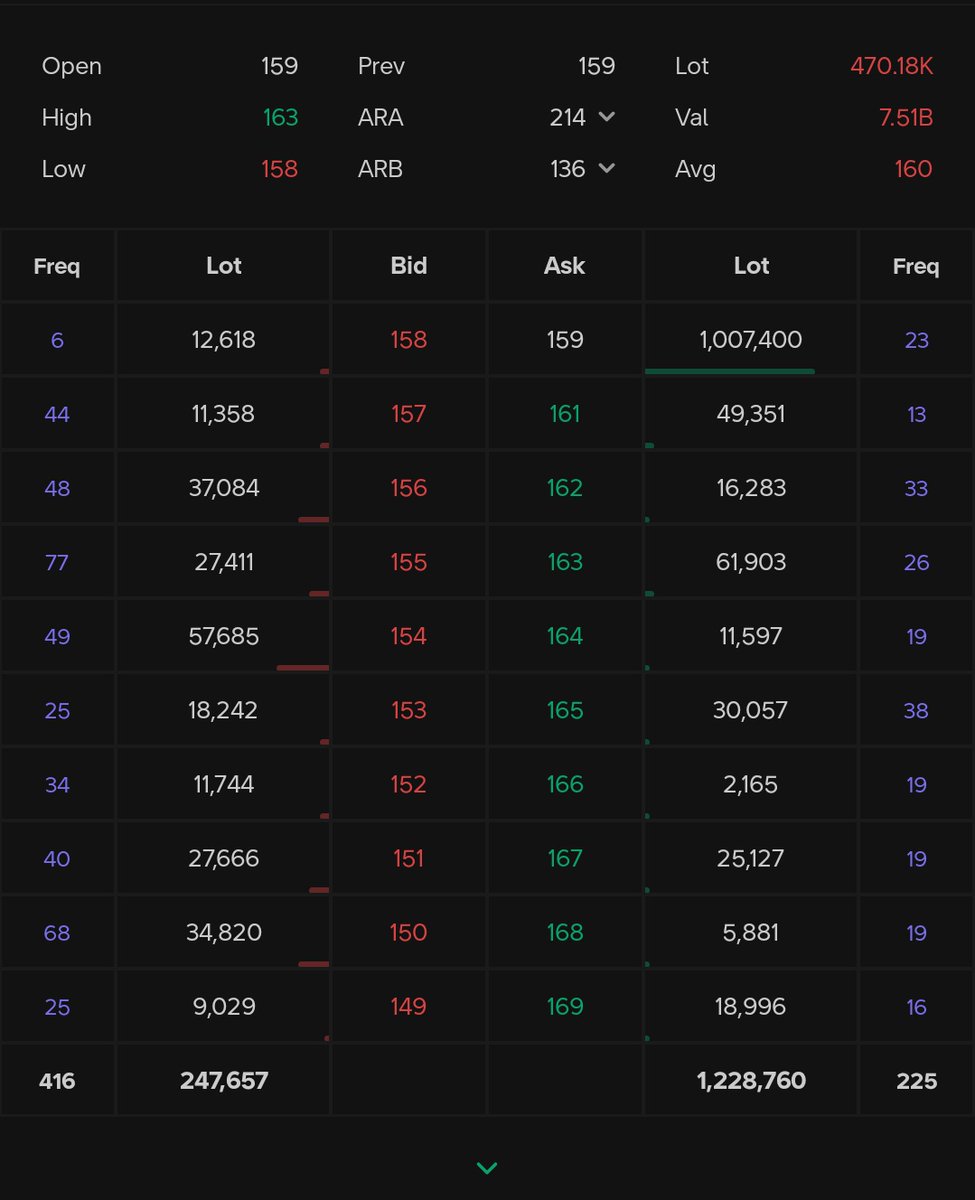Click the High value 163

[x=280, y=117]
